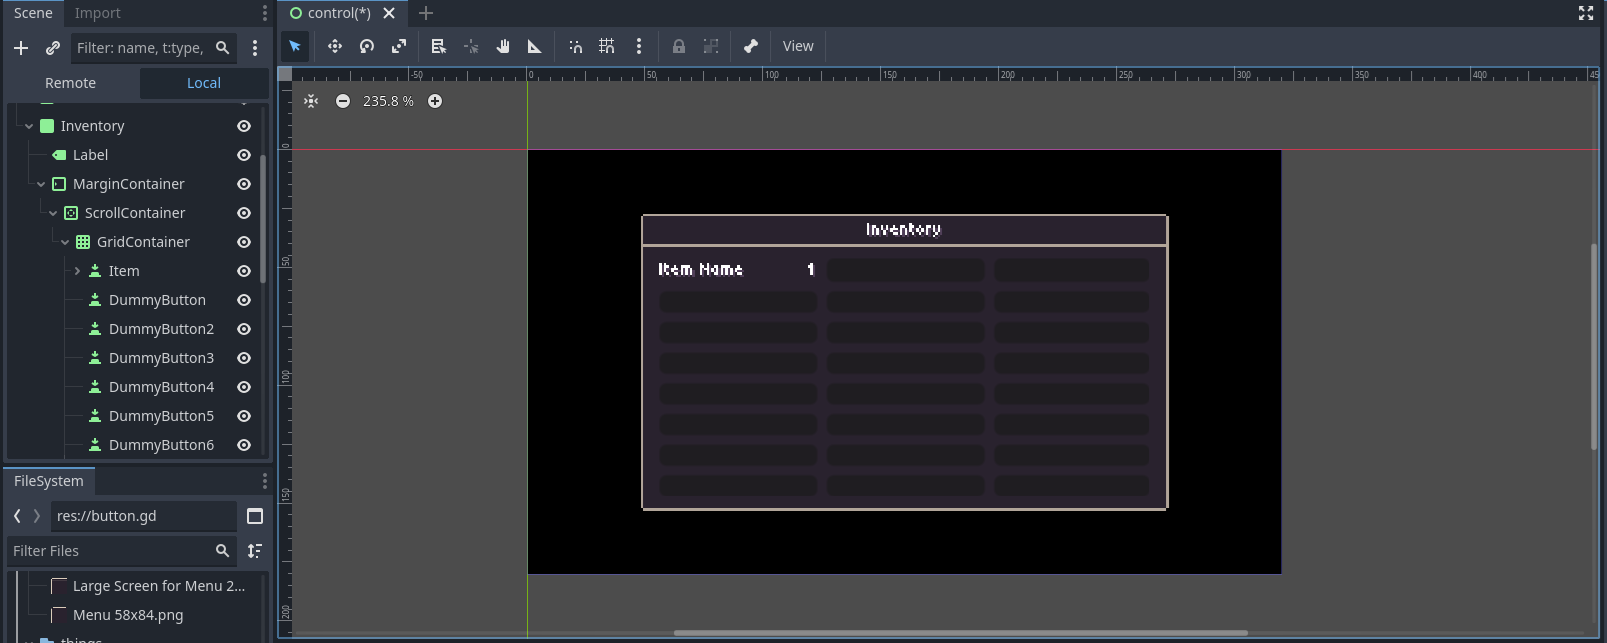Click the Add Child Node plus icon
1607x643 pixels.
[x=21, y=48]
